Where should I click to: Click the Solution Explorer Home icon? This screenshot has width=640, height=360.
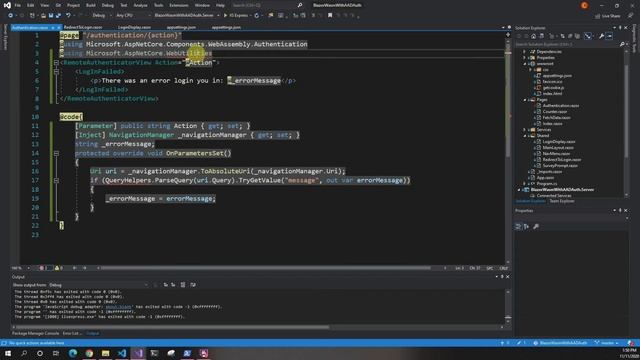pos(533,36)
